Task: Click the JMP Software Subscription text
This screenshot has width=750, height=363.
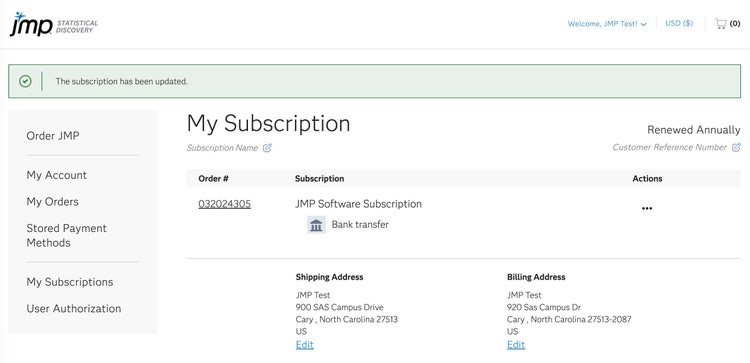Action: 358,204
